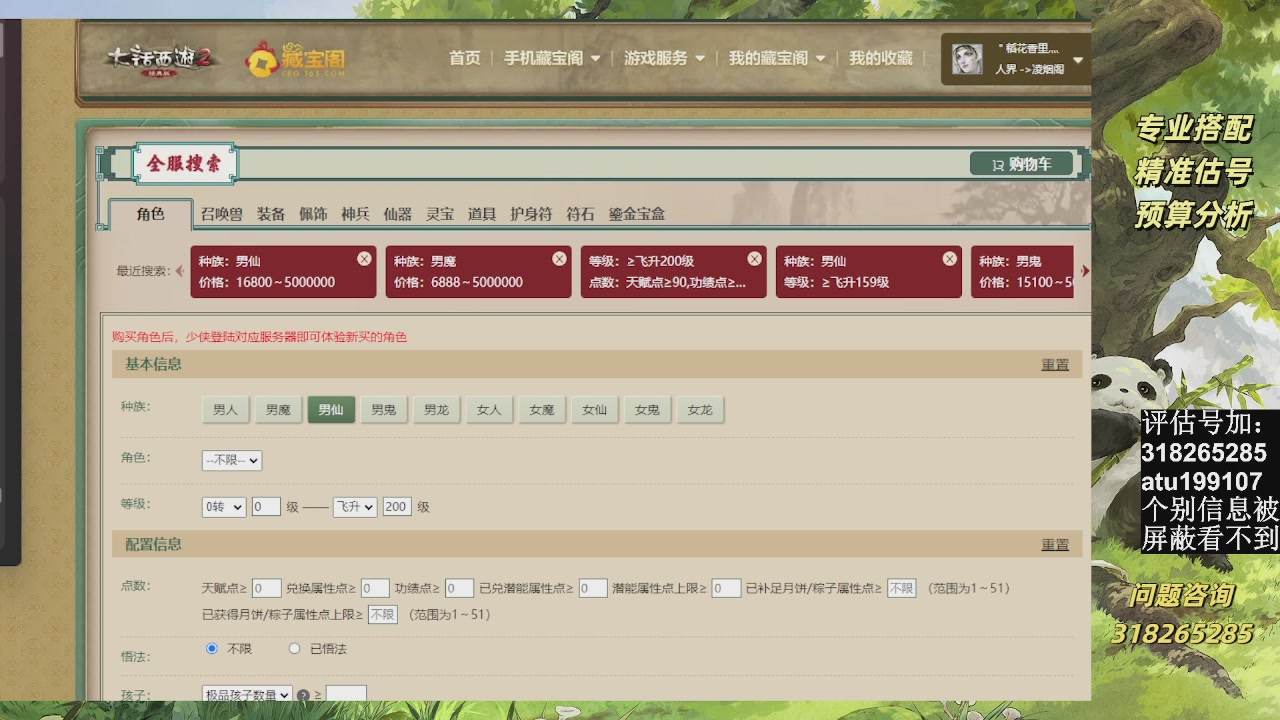
Task: Remove the 种族:男魔 recent search via its X
Action: pos(559,258)
